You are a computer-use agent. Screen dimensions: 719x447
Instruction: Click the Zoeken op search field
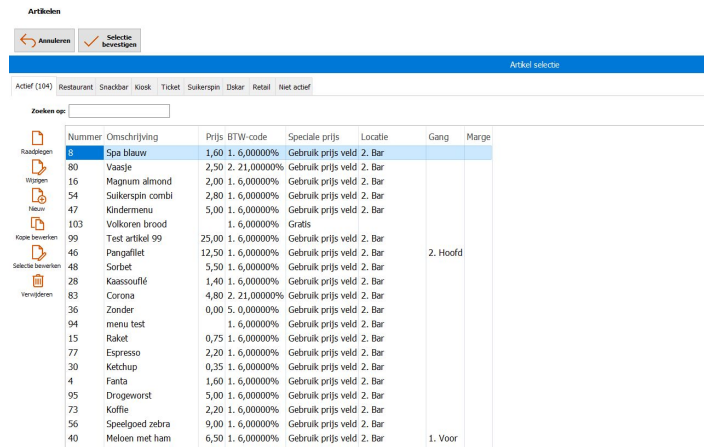click(x=119, y=111)
